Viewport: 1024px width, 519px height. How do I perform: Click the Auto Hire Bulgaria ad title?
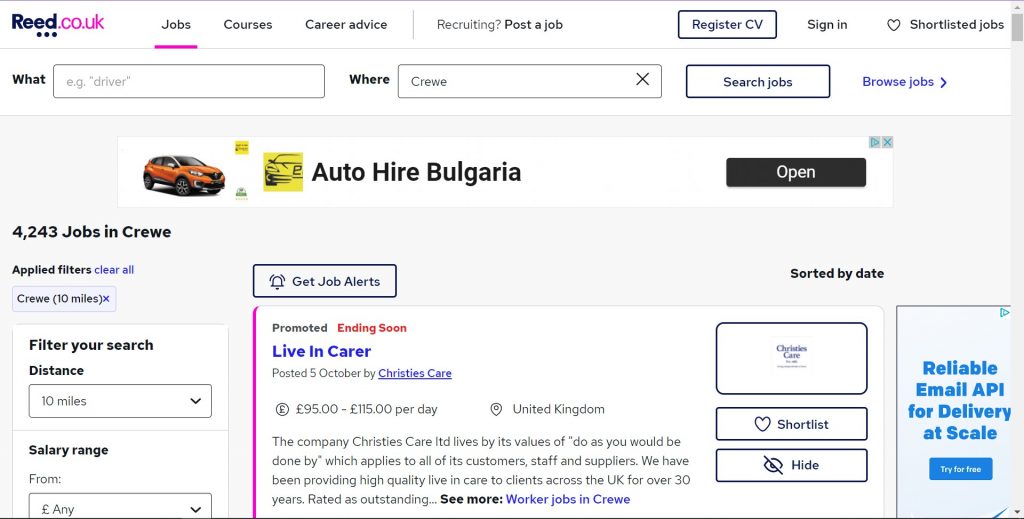(x=416, y=172)
